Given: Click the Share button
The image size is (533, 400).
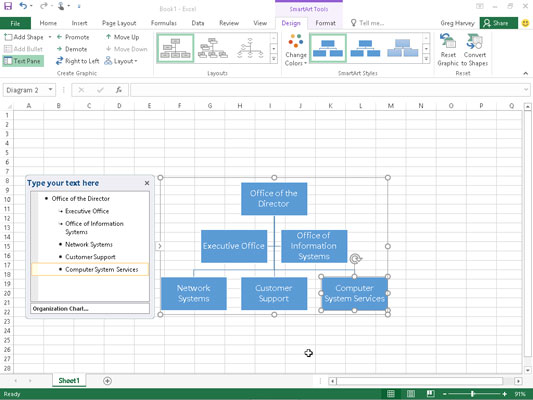Looking at the screenshot, I should [498, 23].
